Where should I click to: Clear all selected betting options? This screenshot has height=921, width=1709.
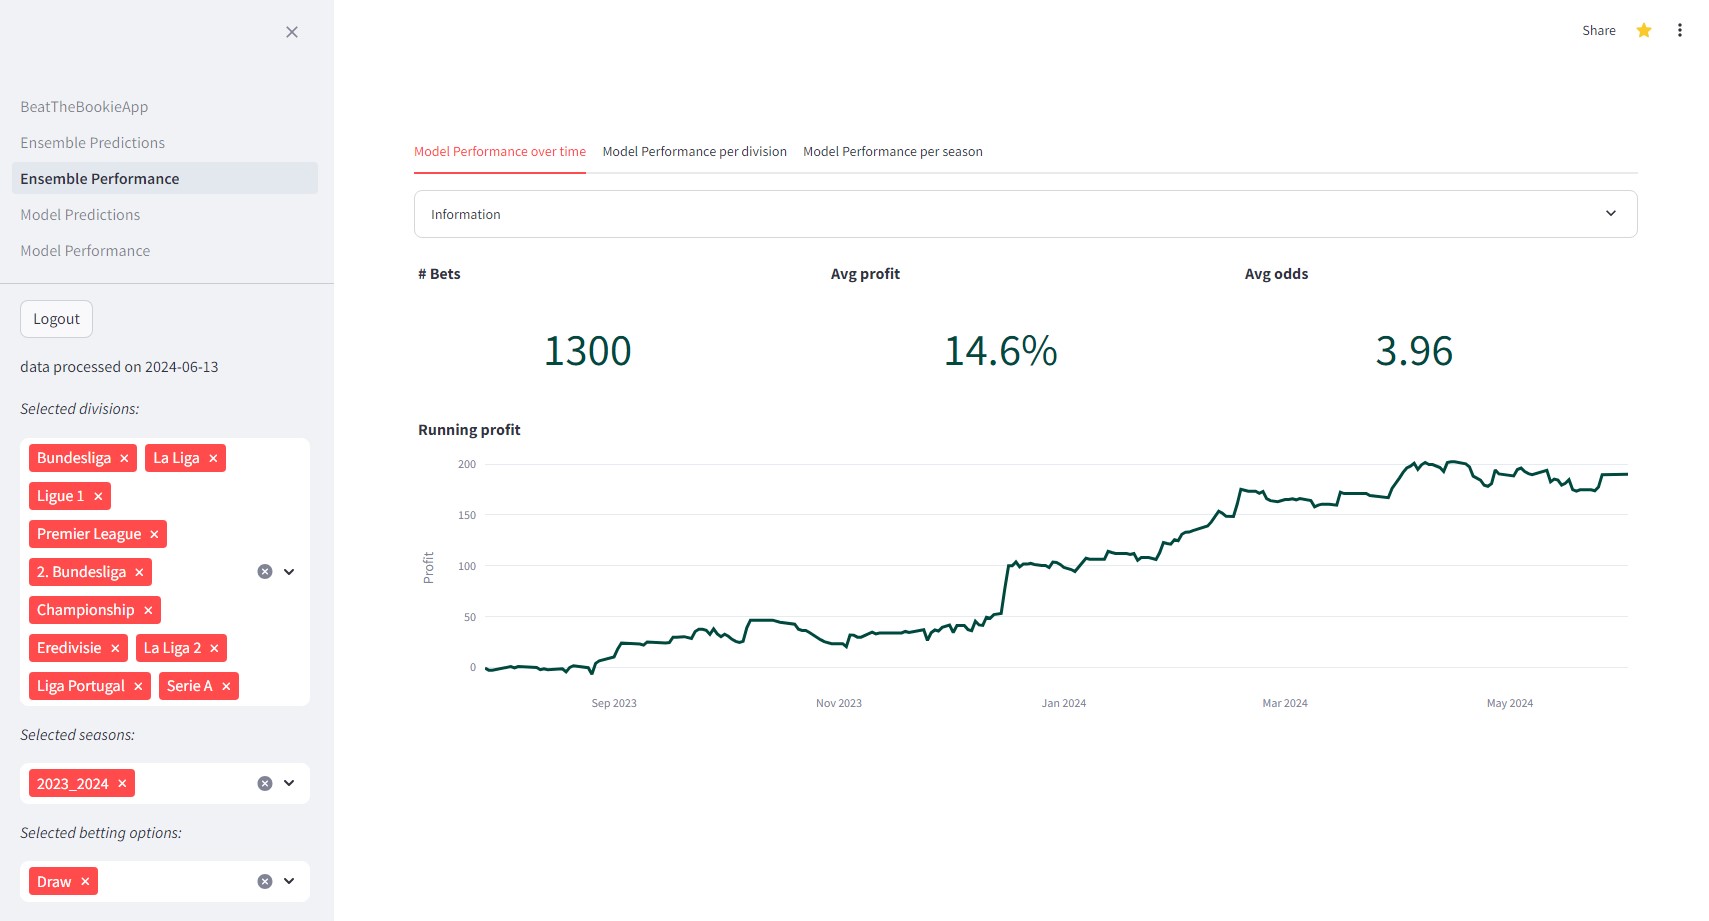coord(265,882)
